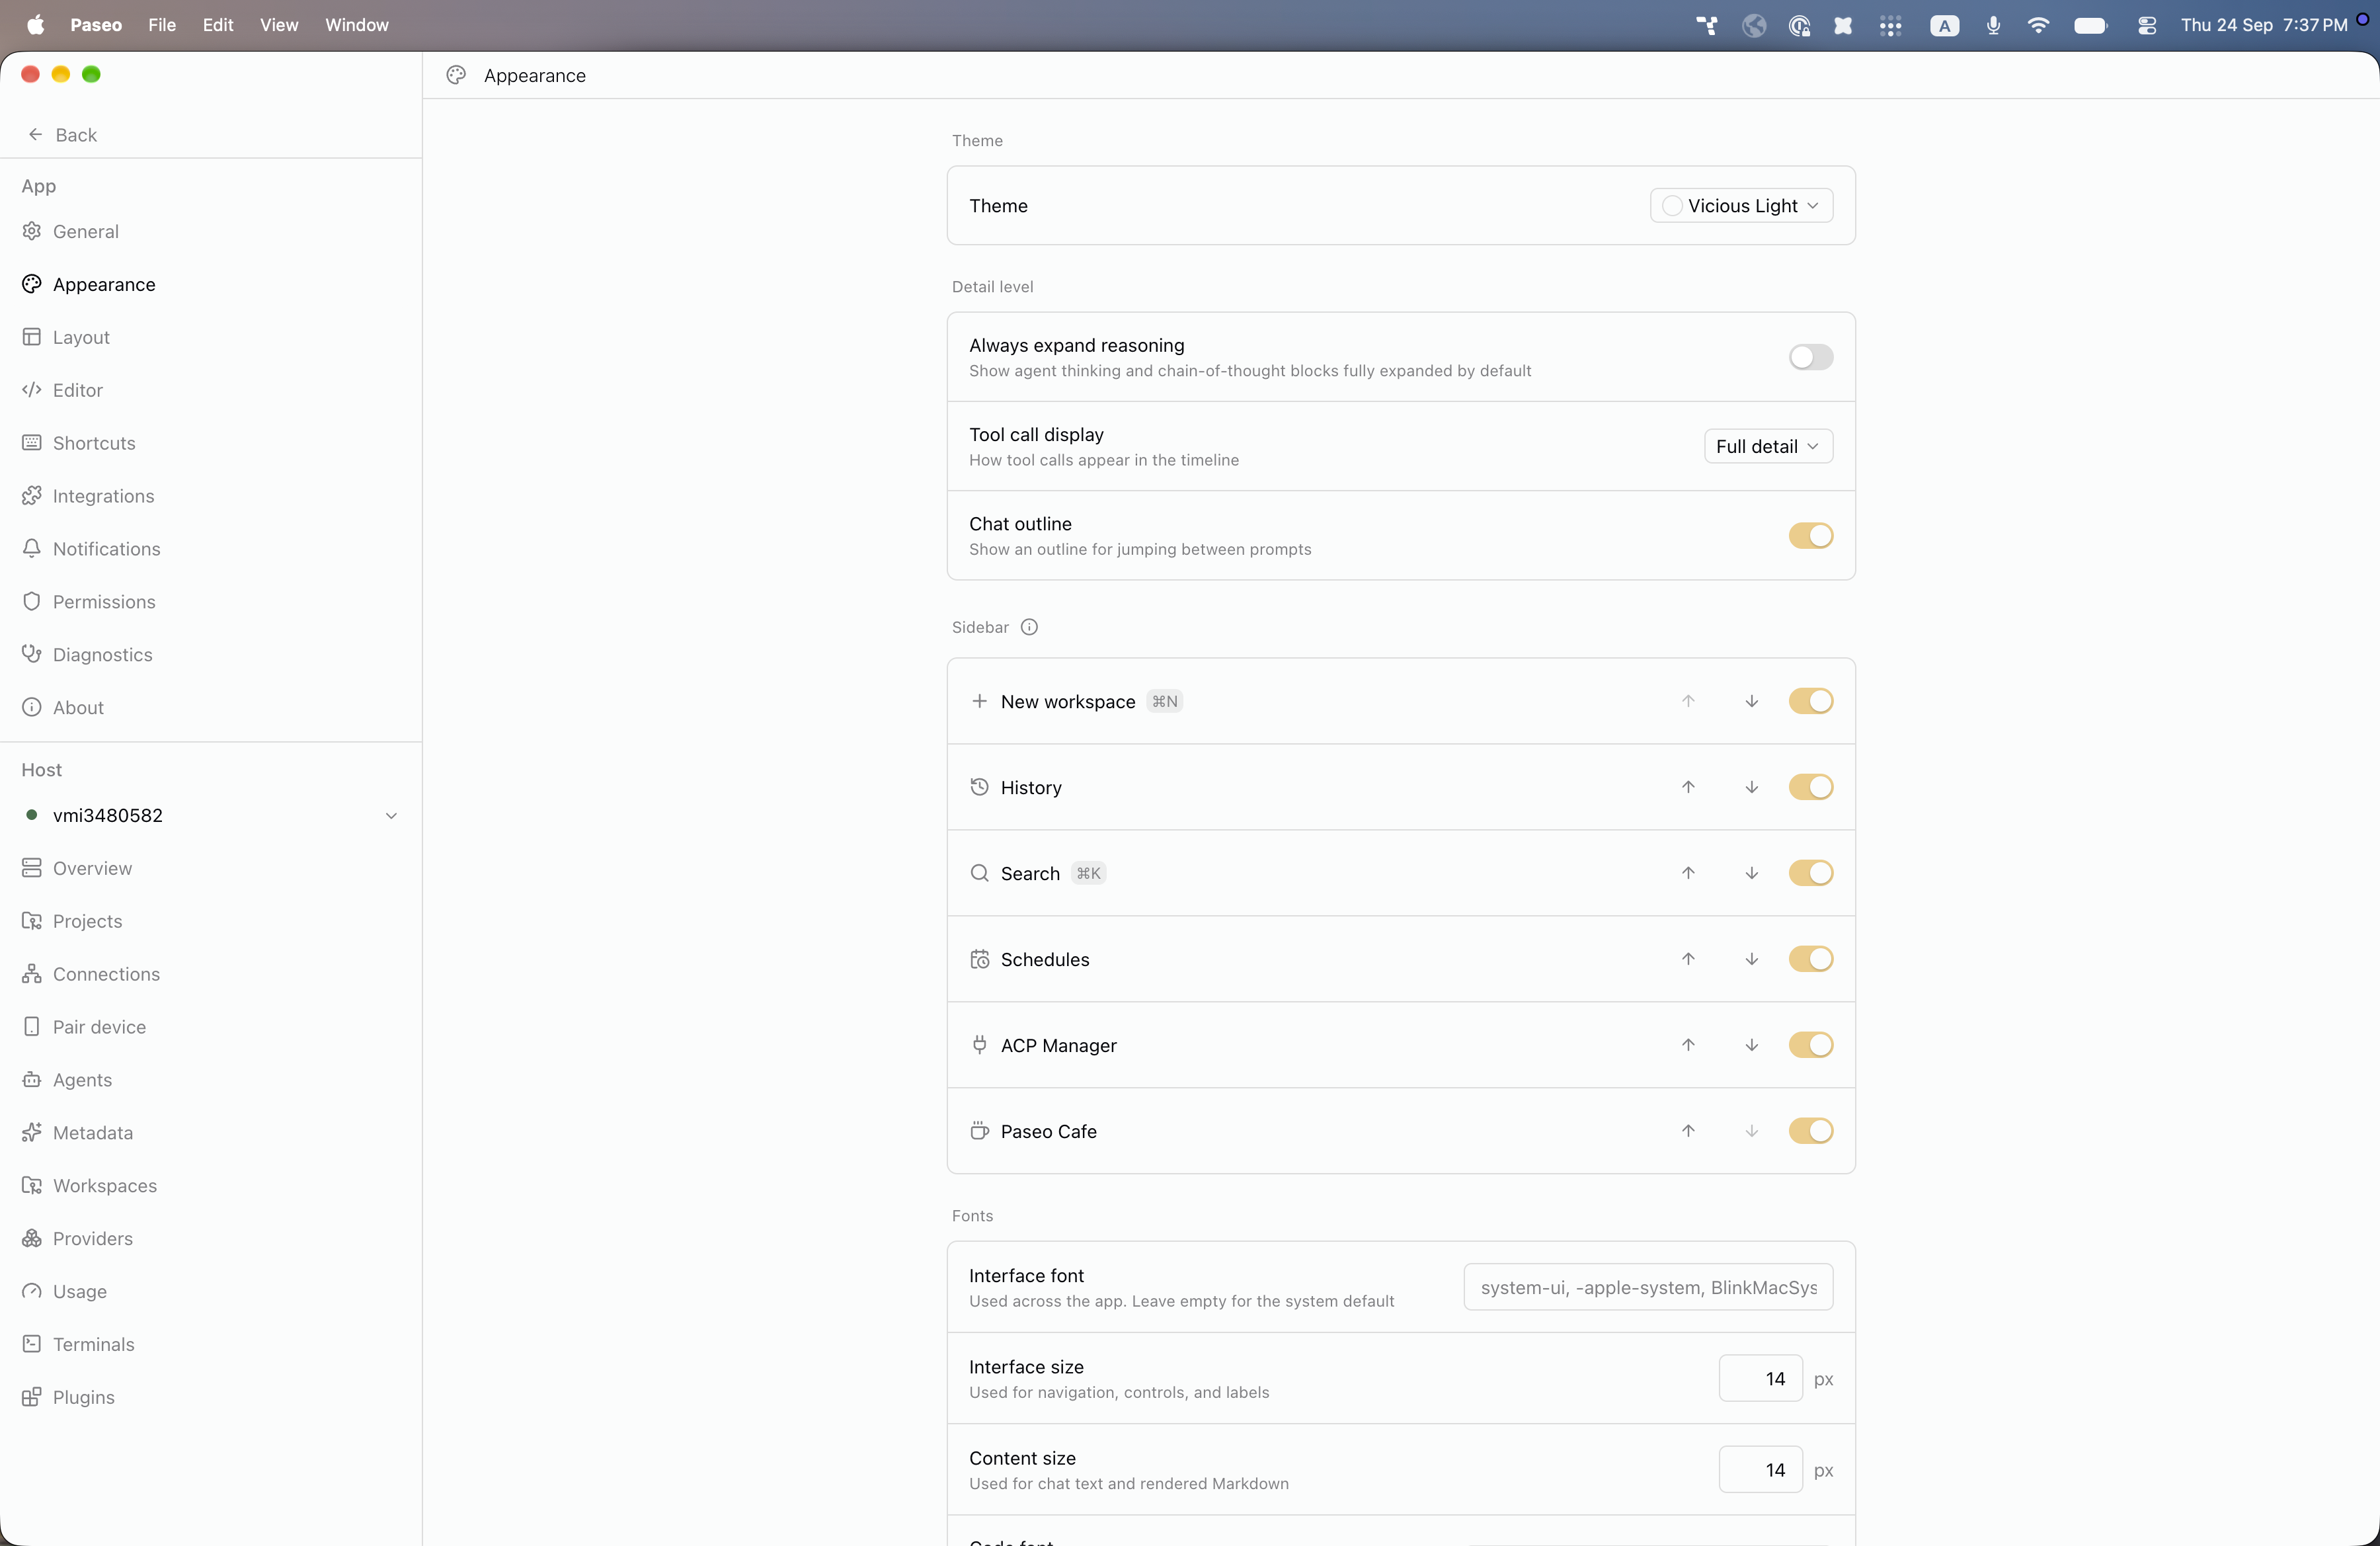Click the Layout panel icon
2380x1546 pixels.
pos(32,337)
